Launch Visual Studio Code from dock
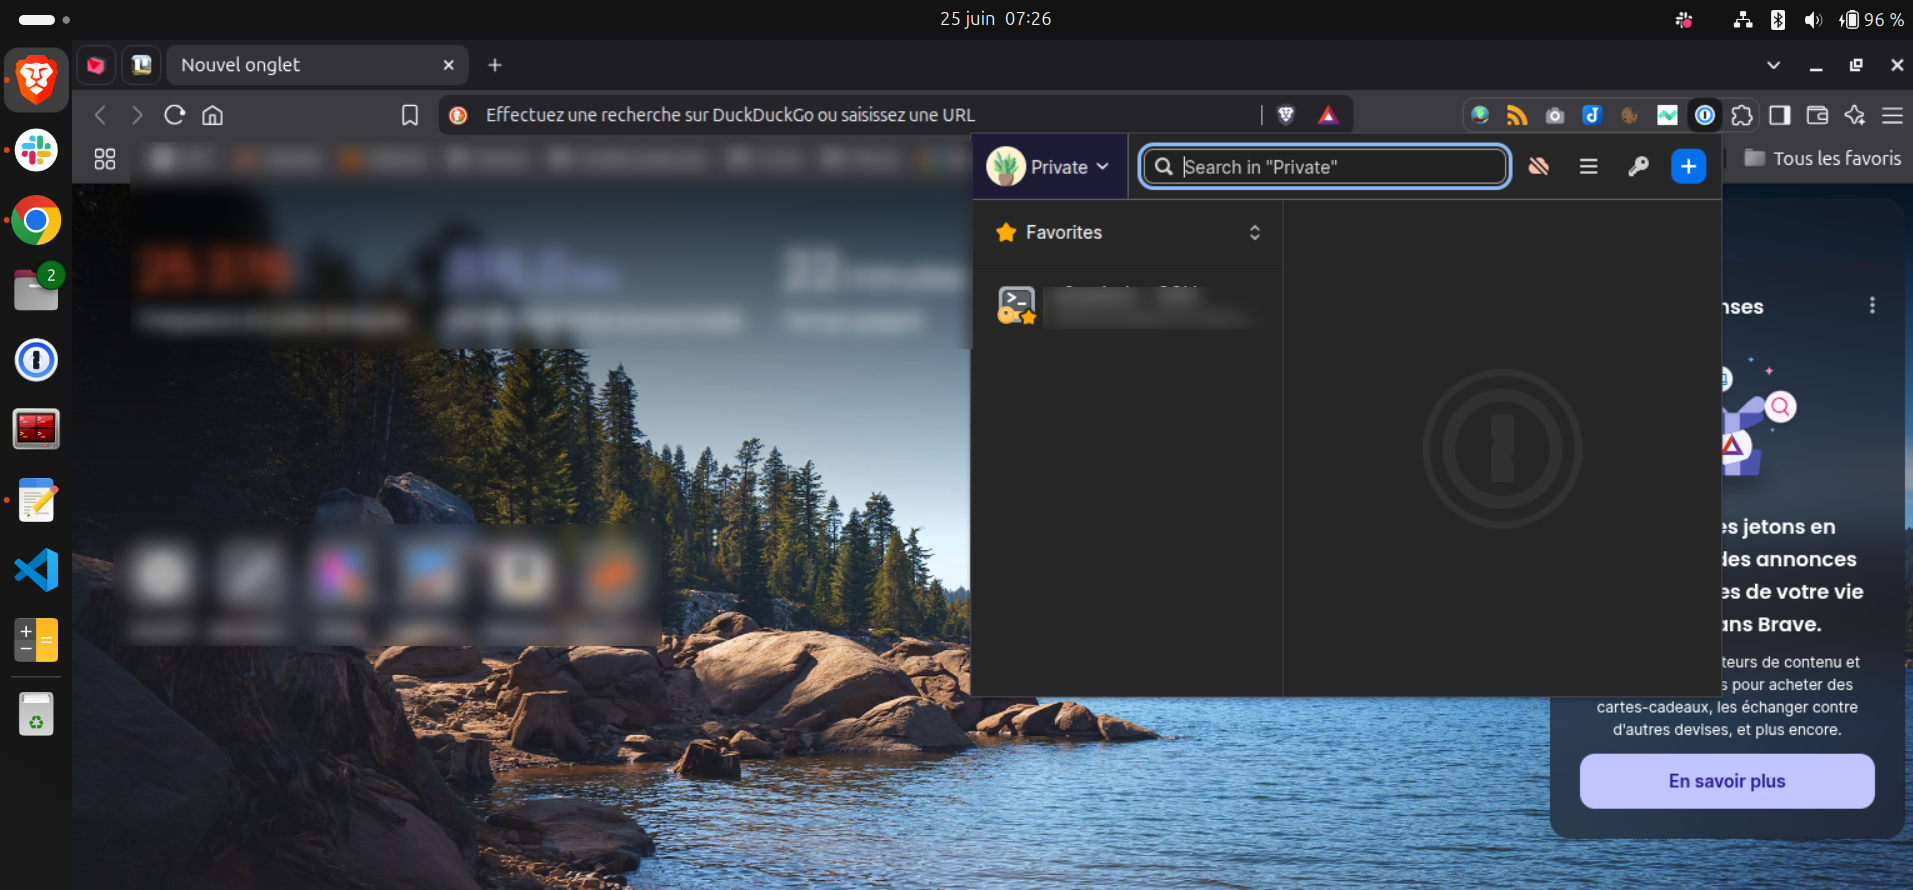 pyautogui.click(x=36, y=570)
